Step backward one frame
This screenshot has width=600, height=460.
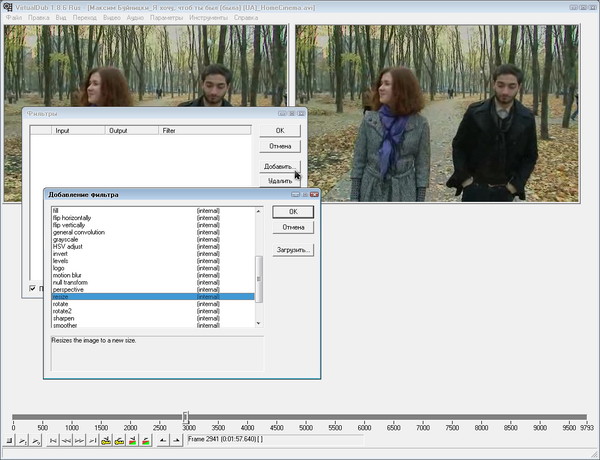coord(66,441)
